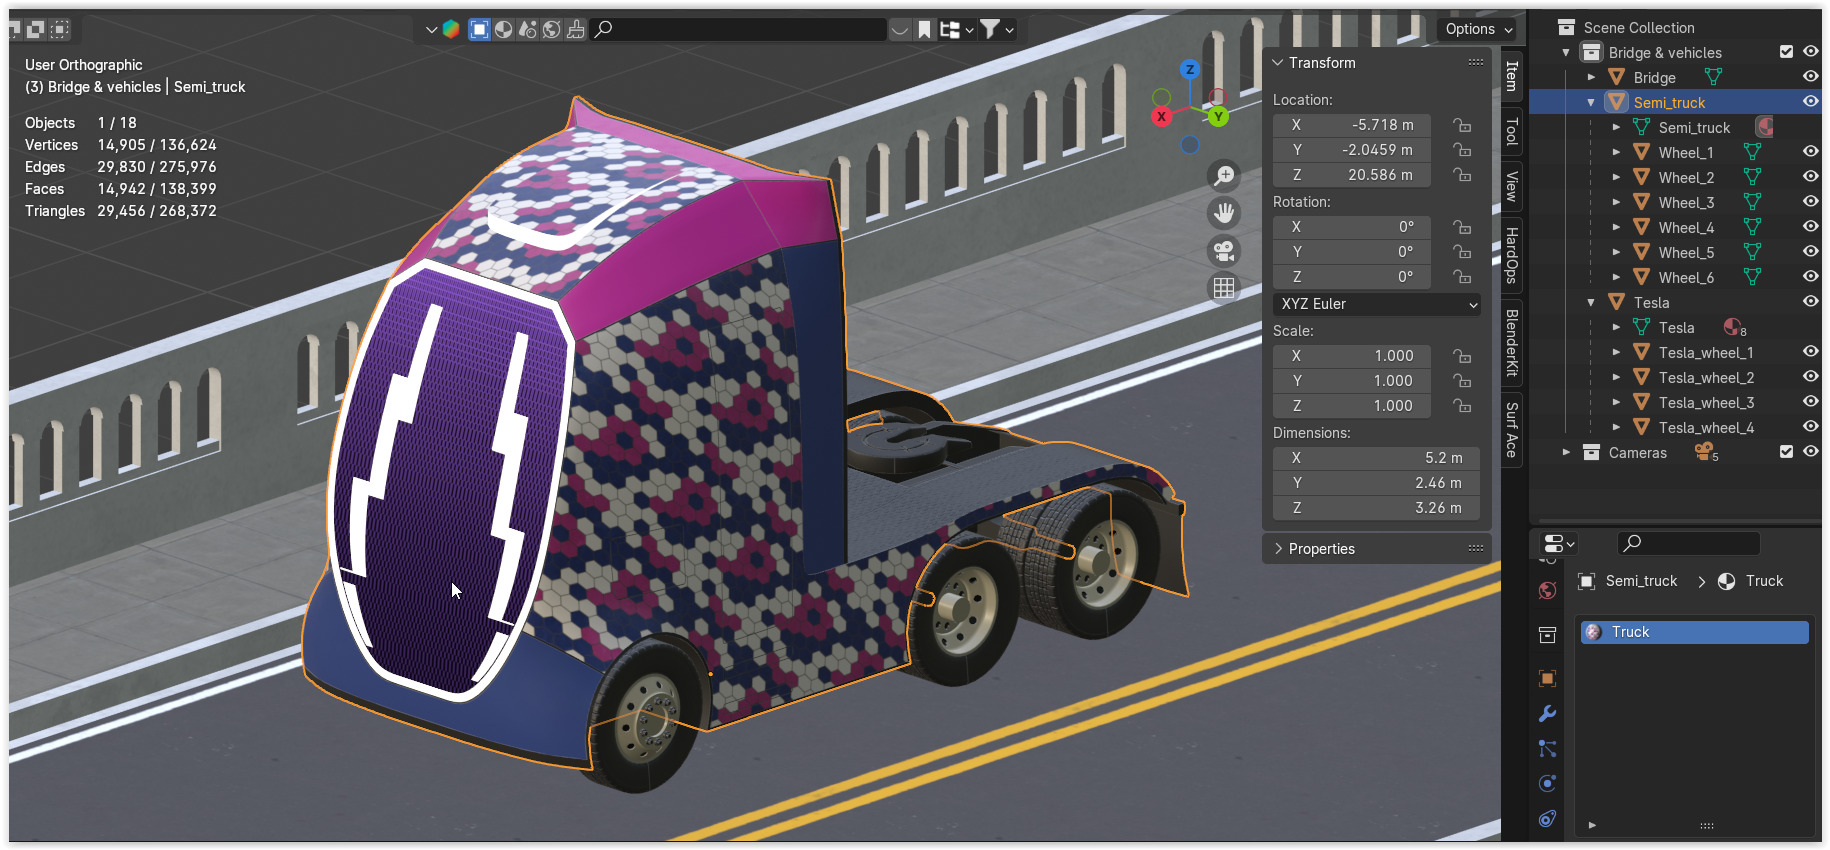
Task: Switch to the Item sidebar tab
Action: 1512,76
